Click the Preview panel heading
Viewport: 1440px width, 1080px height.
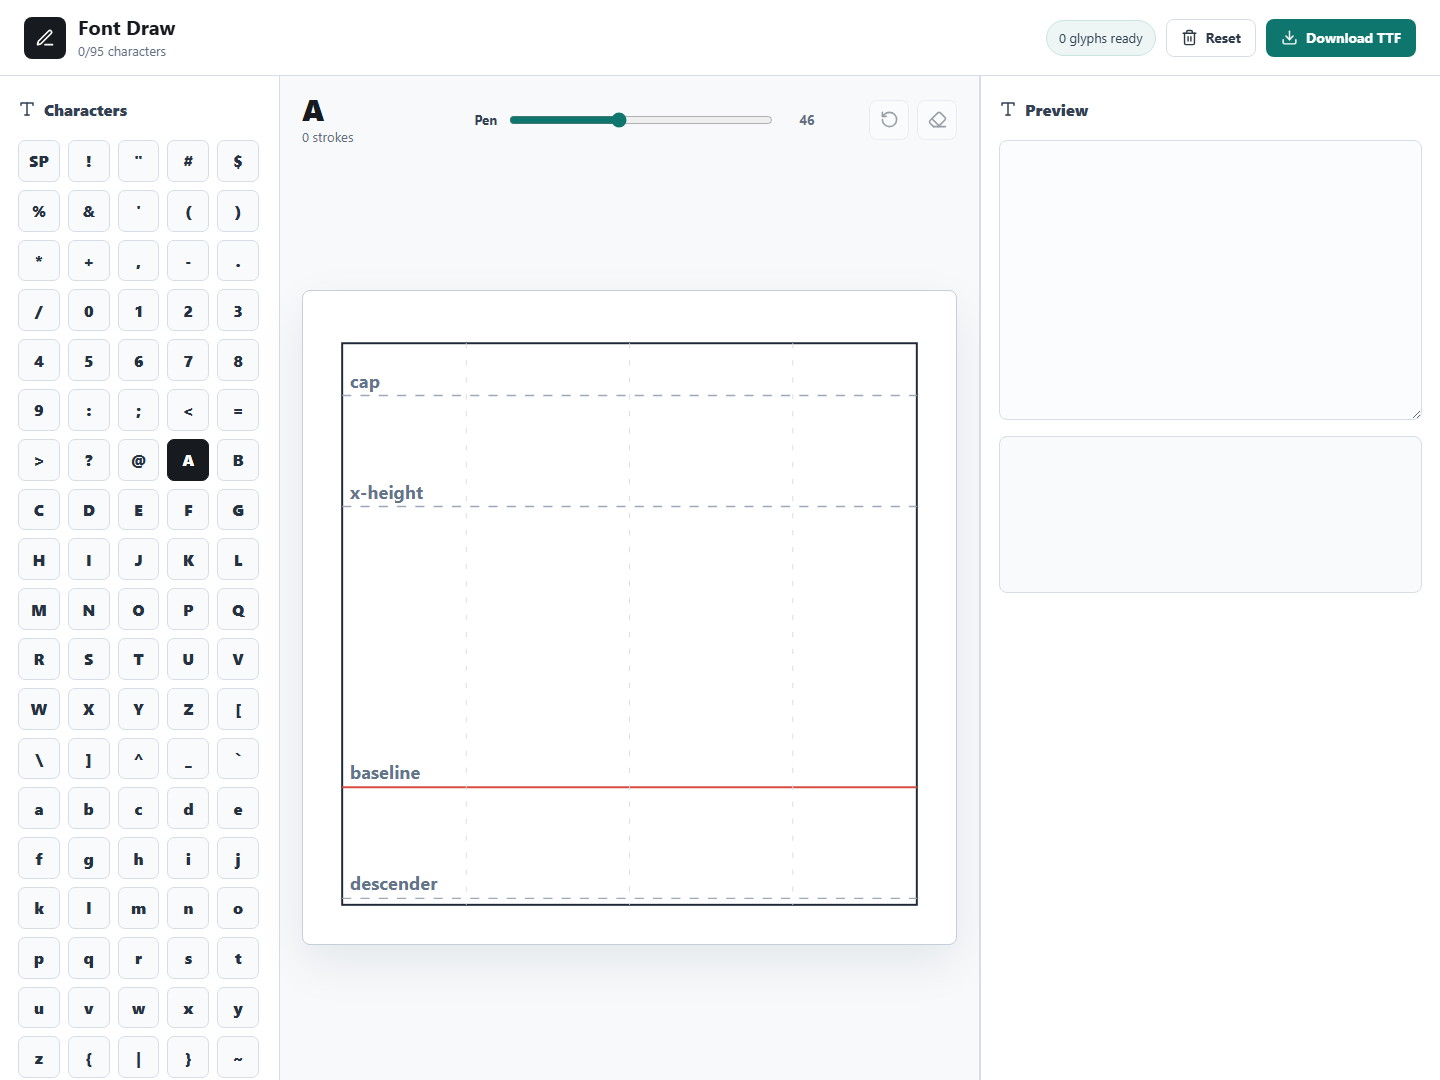pos(1056,110)
